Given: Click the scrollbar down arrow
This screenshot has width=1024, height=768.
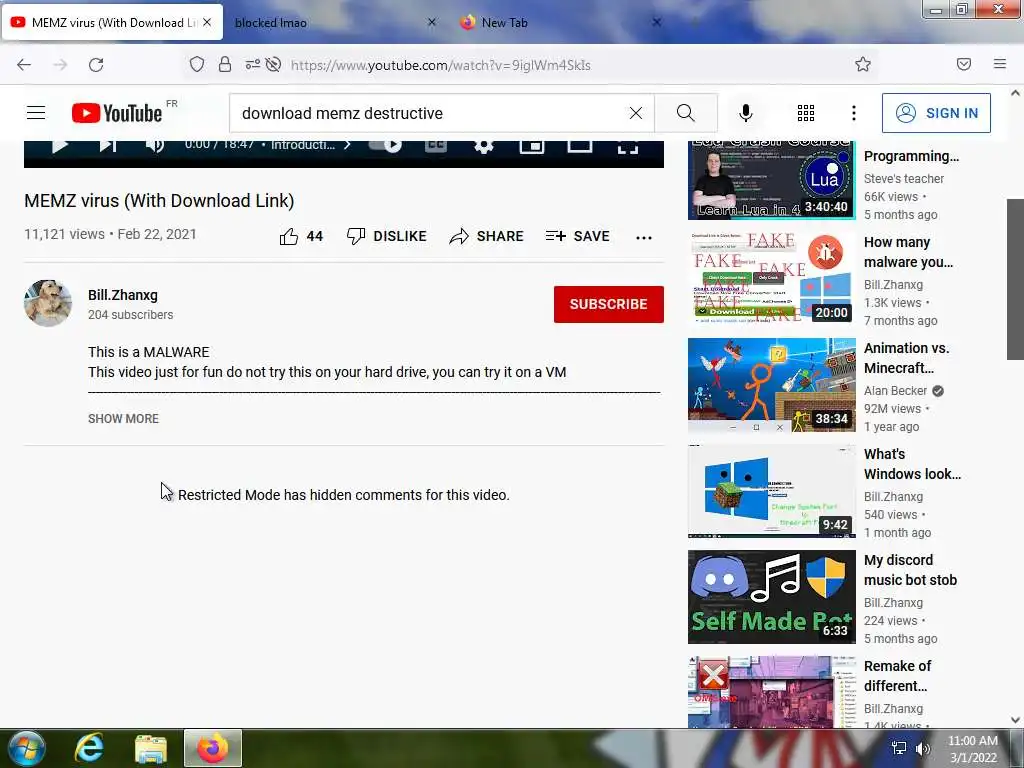Looking at the screenshot, I should point(1015,720).
